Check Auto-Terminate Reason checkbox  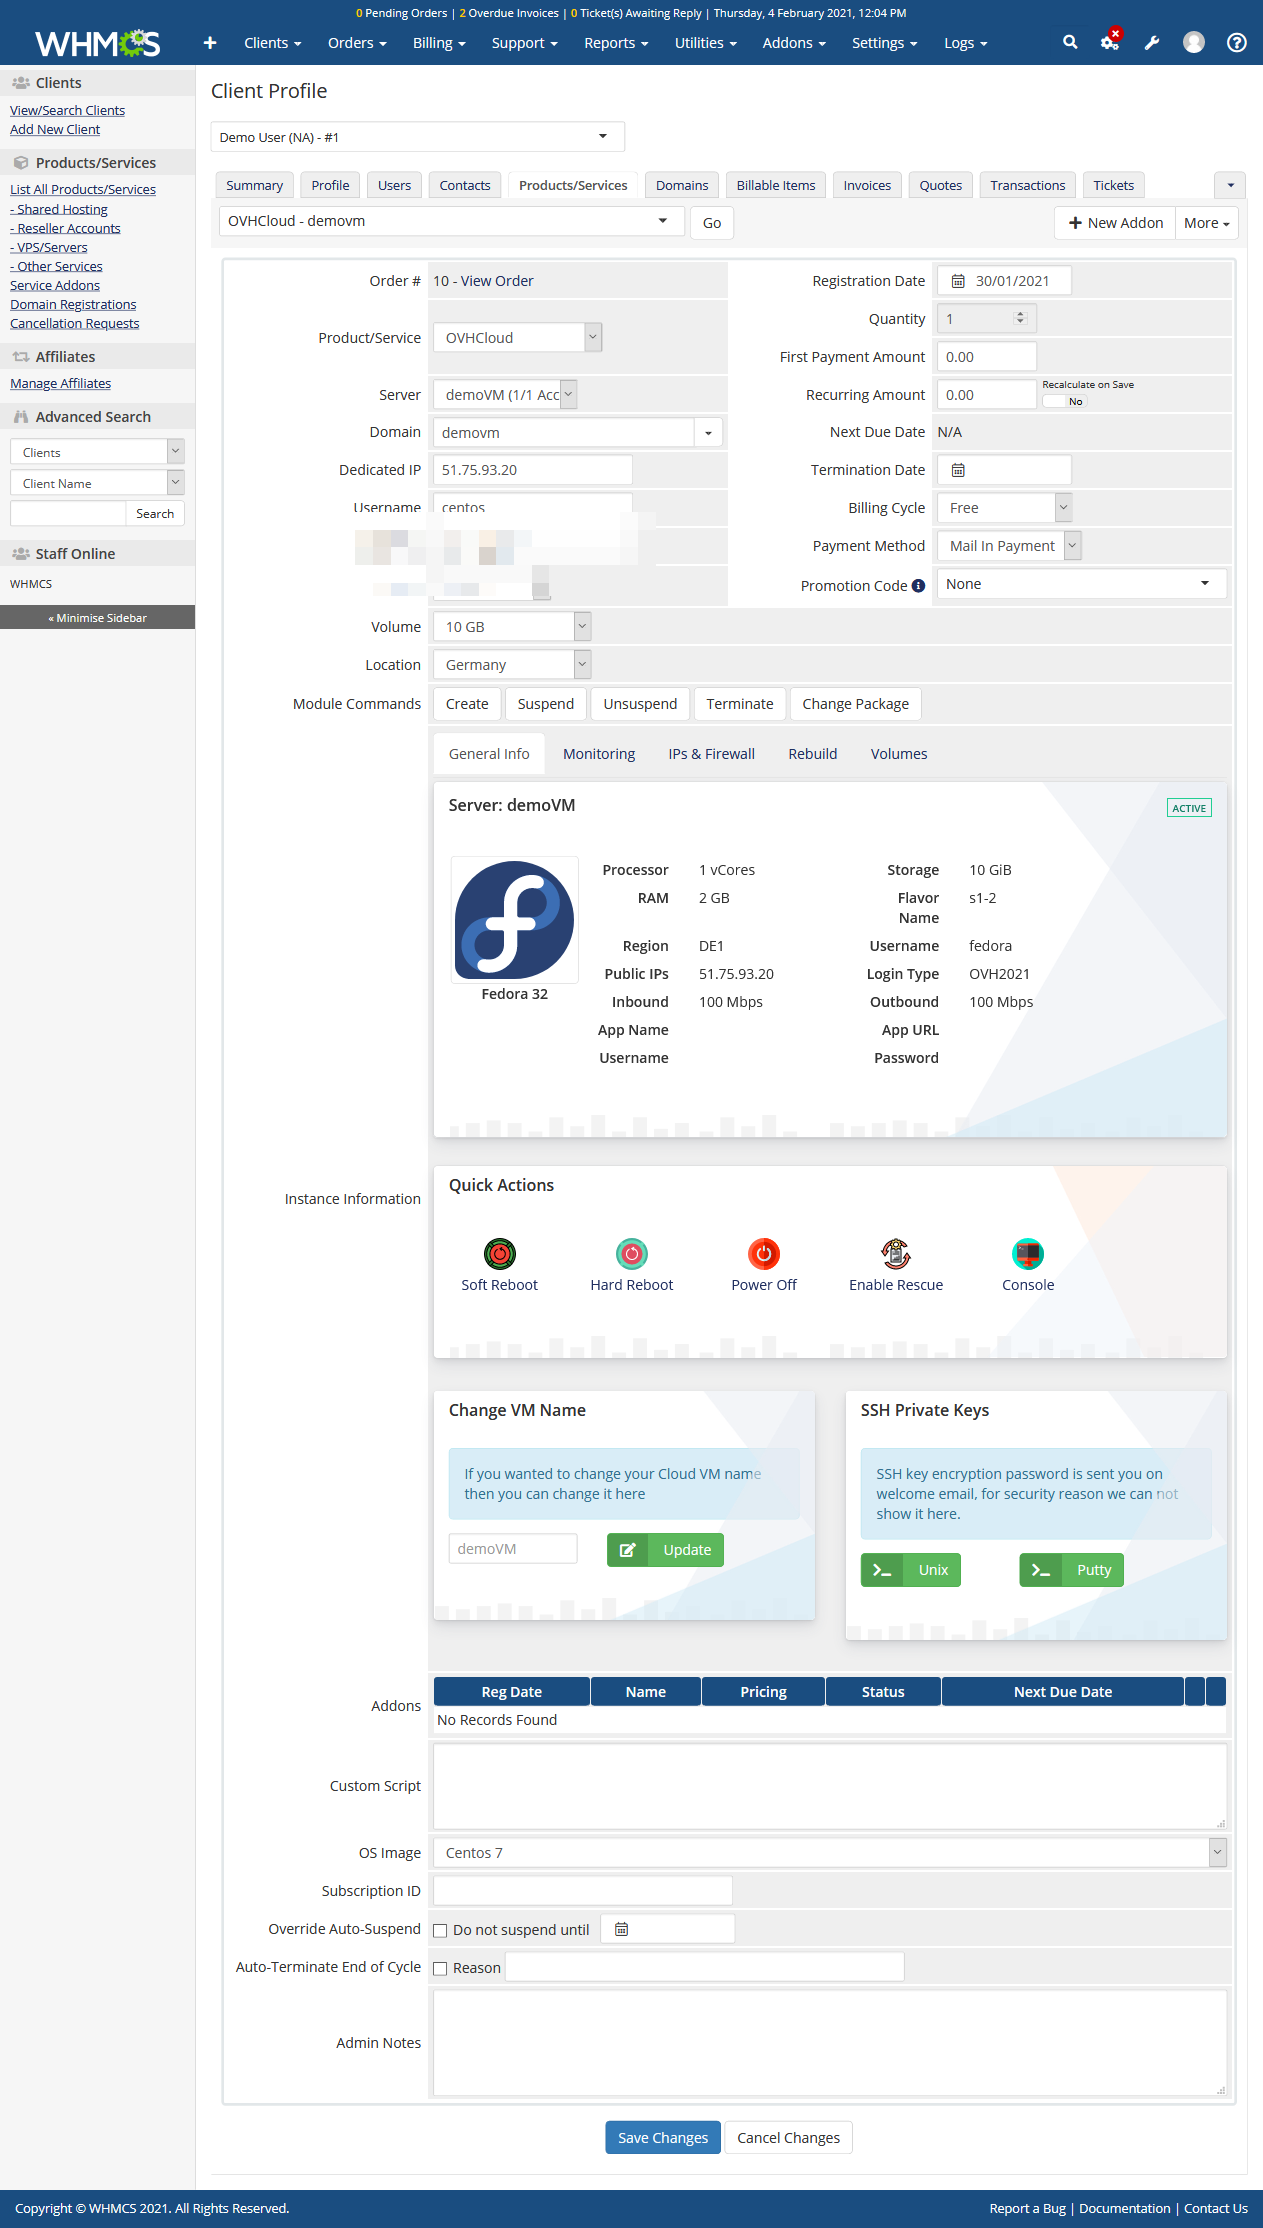pos(440,1969)
